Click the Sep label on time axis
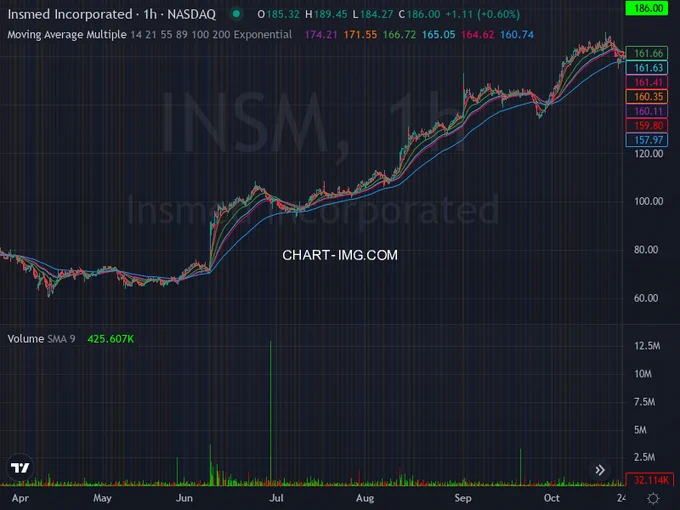Image resolution: width=680 pixels, height=510 pixels. [463, 496]
